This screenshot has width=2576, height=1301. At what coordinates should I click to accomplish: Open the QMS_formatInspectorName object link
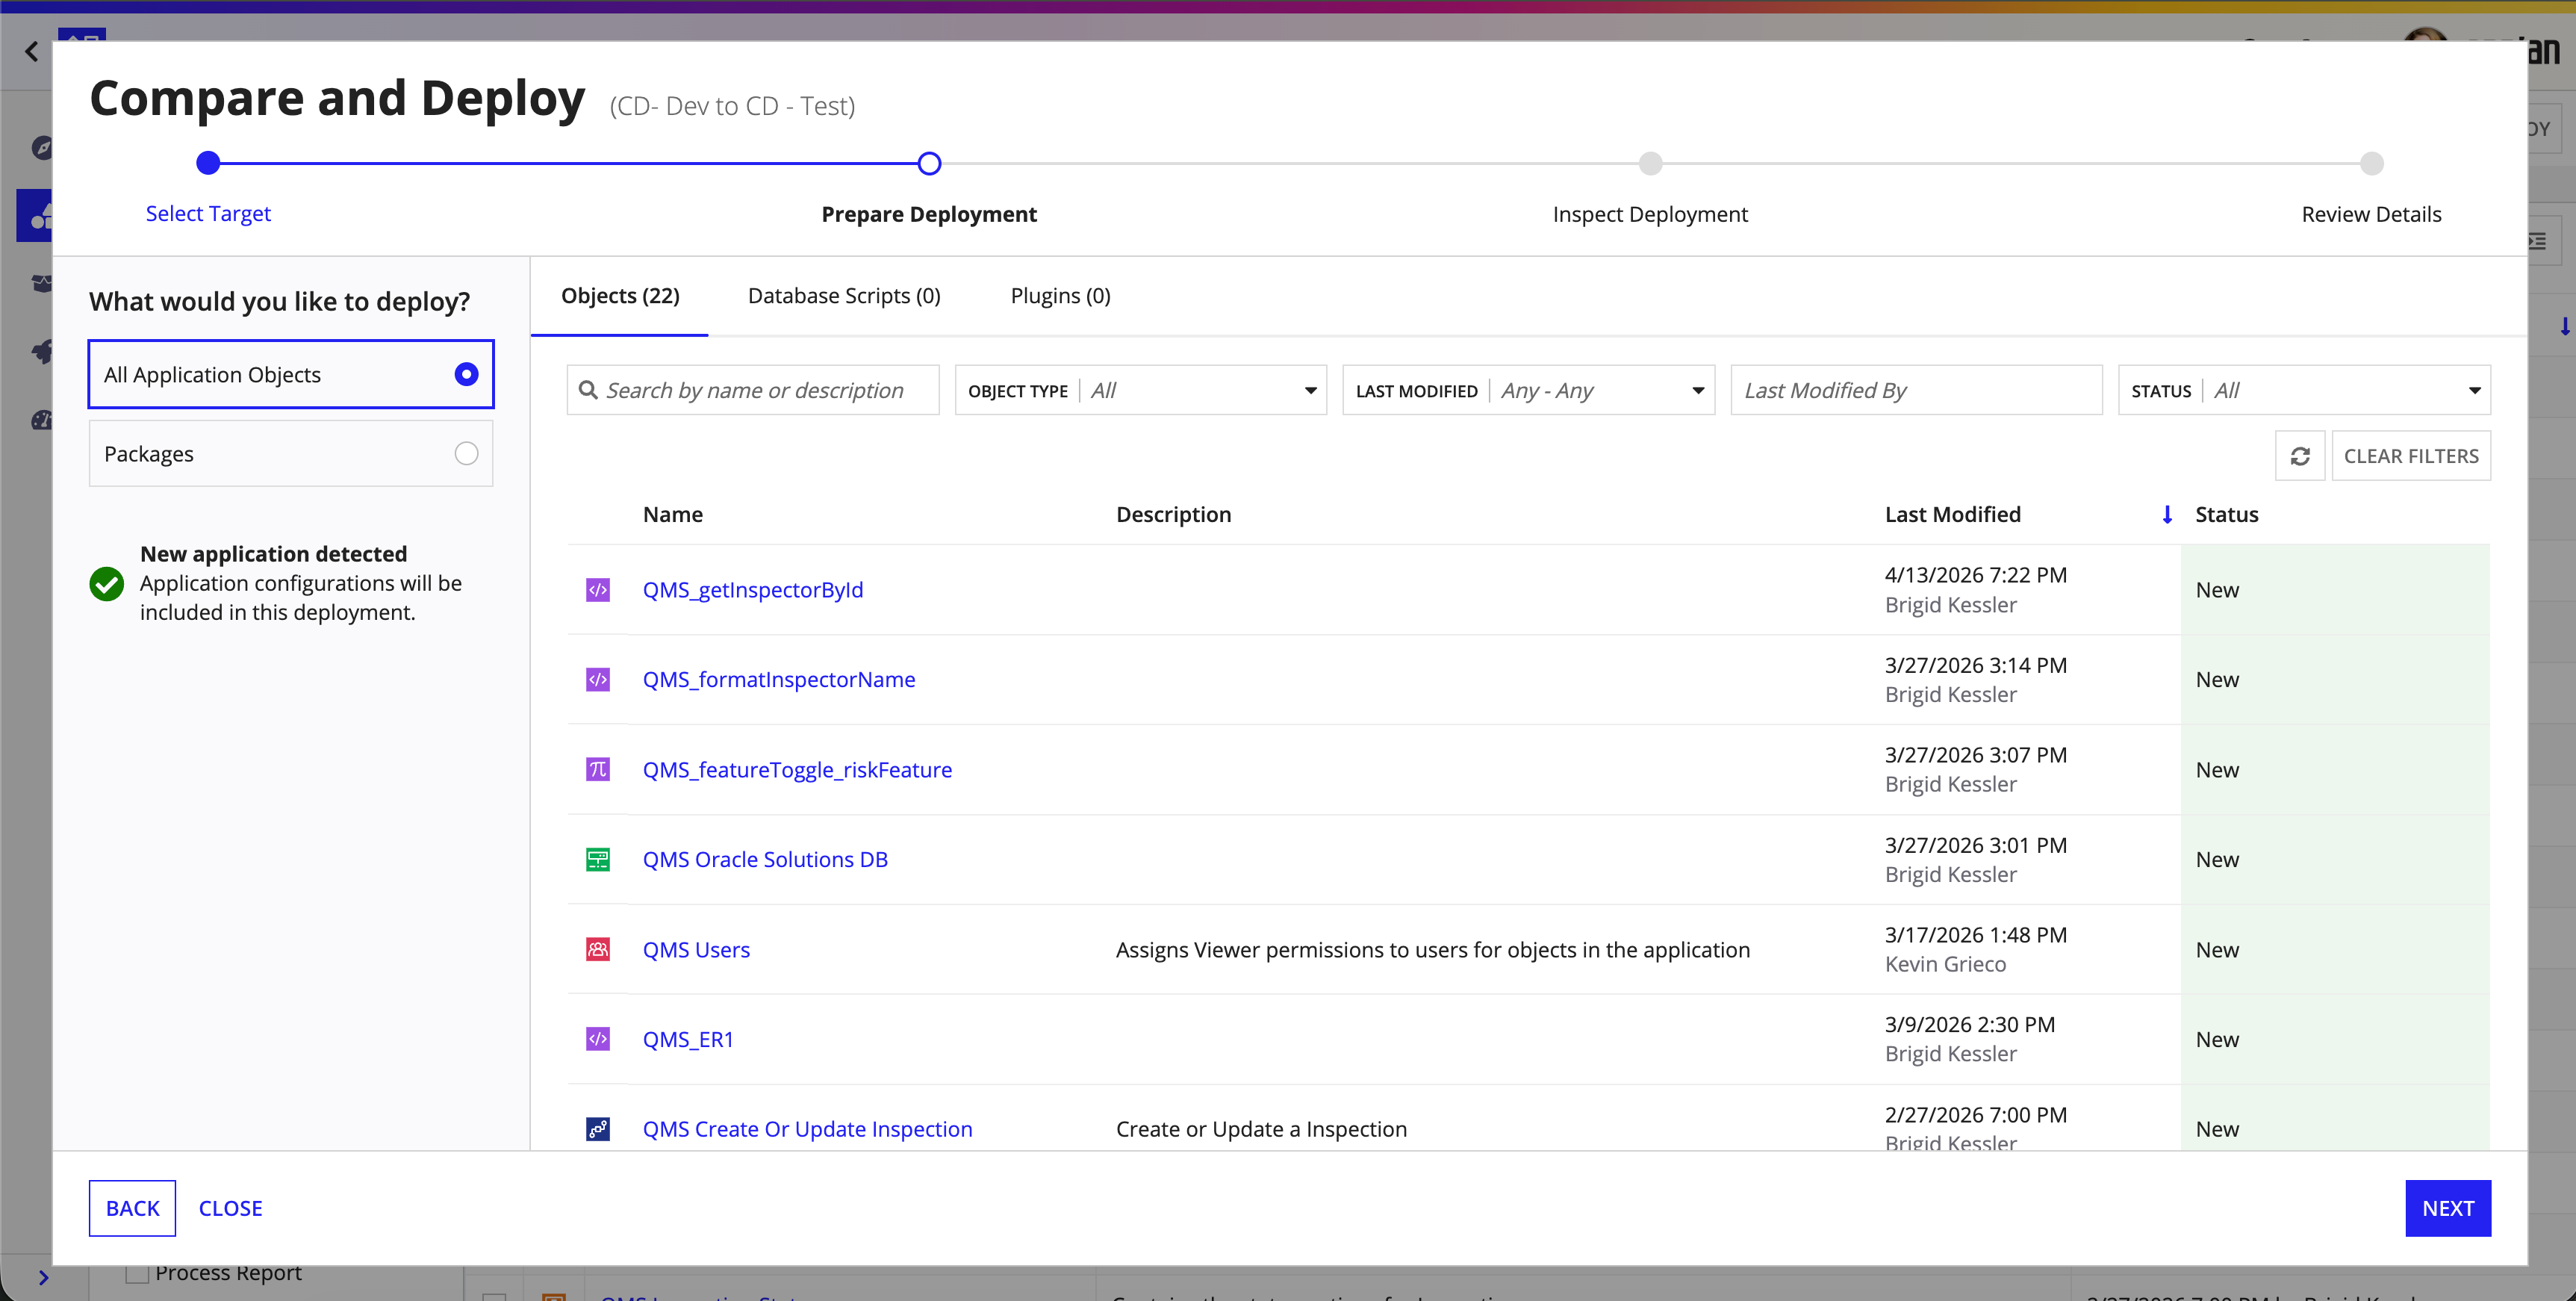pyautogui.click(x=779, y=680)
